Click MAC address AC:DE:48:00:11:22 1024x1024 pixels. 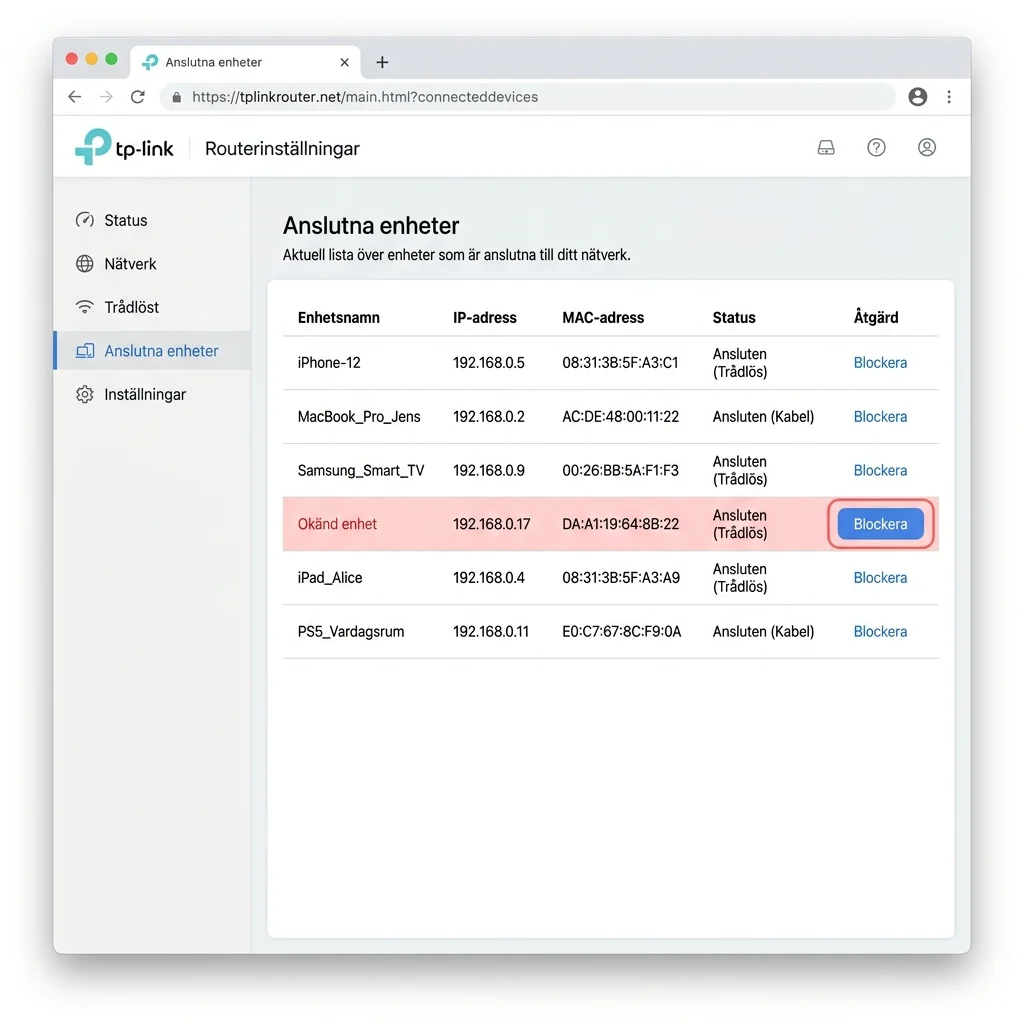620,417
